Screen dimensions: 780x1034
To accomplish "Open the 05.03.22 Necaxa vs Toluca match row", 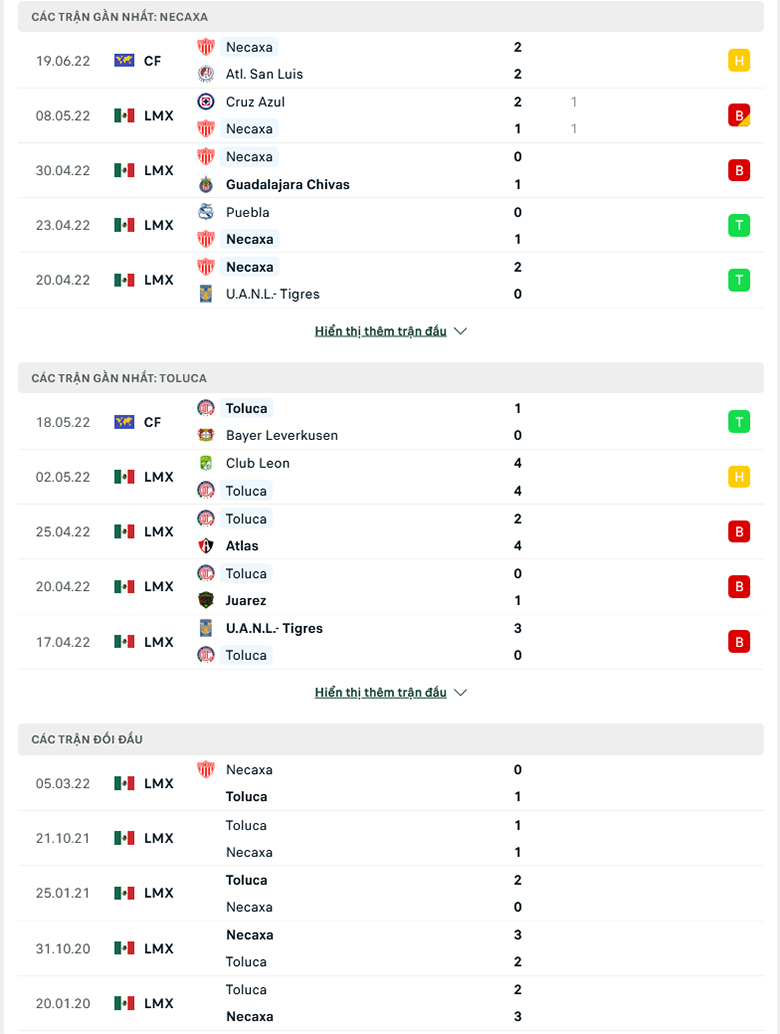I will tap(391, 783).
